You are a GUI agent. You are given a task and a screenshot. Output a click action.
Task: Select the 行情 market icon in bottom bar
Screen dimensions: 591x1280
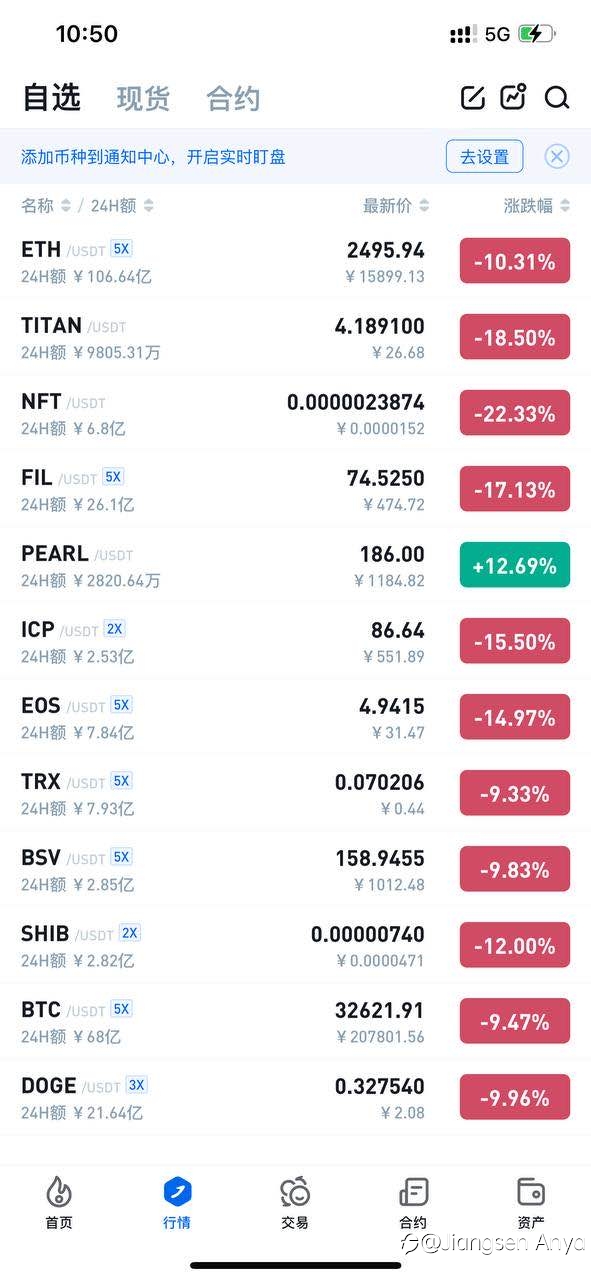[177, 1191]
